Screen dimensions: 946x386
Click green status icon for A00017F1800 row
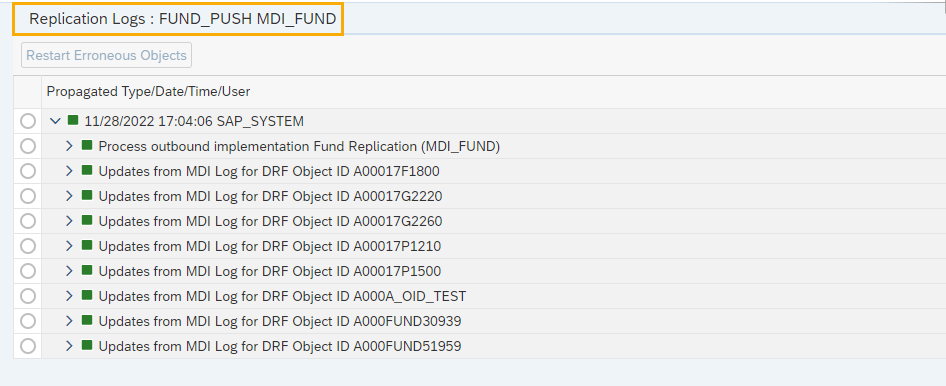point(87,170)
